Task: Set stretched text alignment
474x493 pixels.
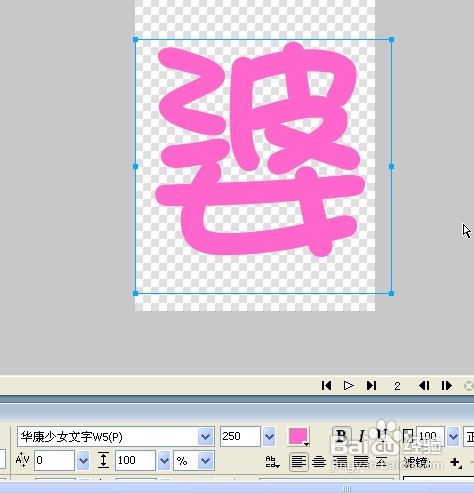Action: (382, 462)
